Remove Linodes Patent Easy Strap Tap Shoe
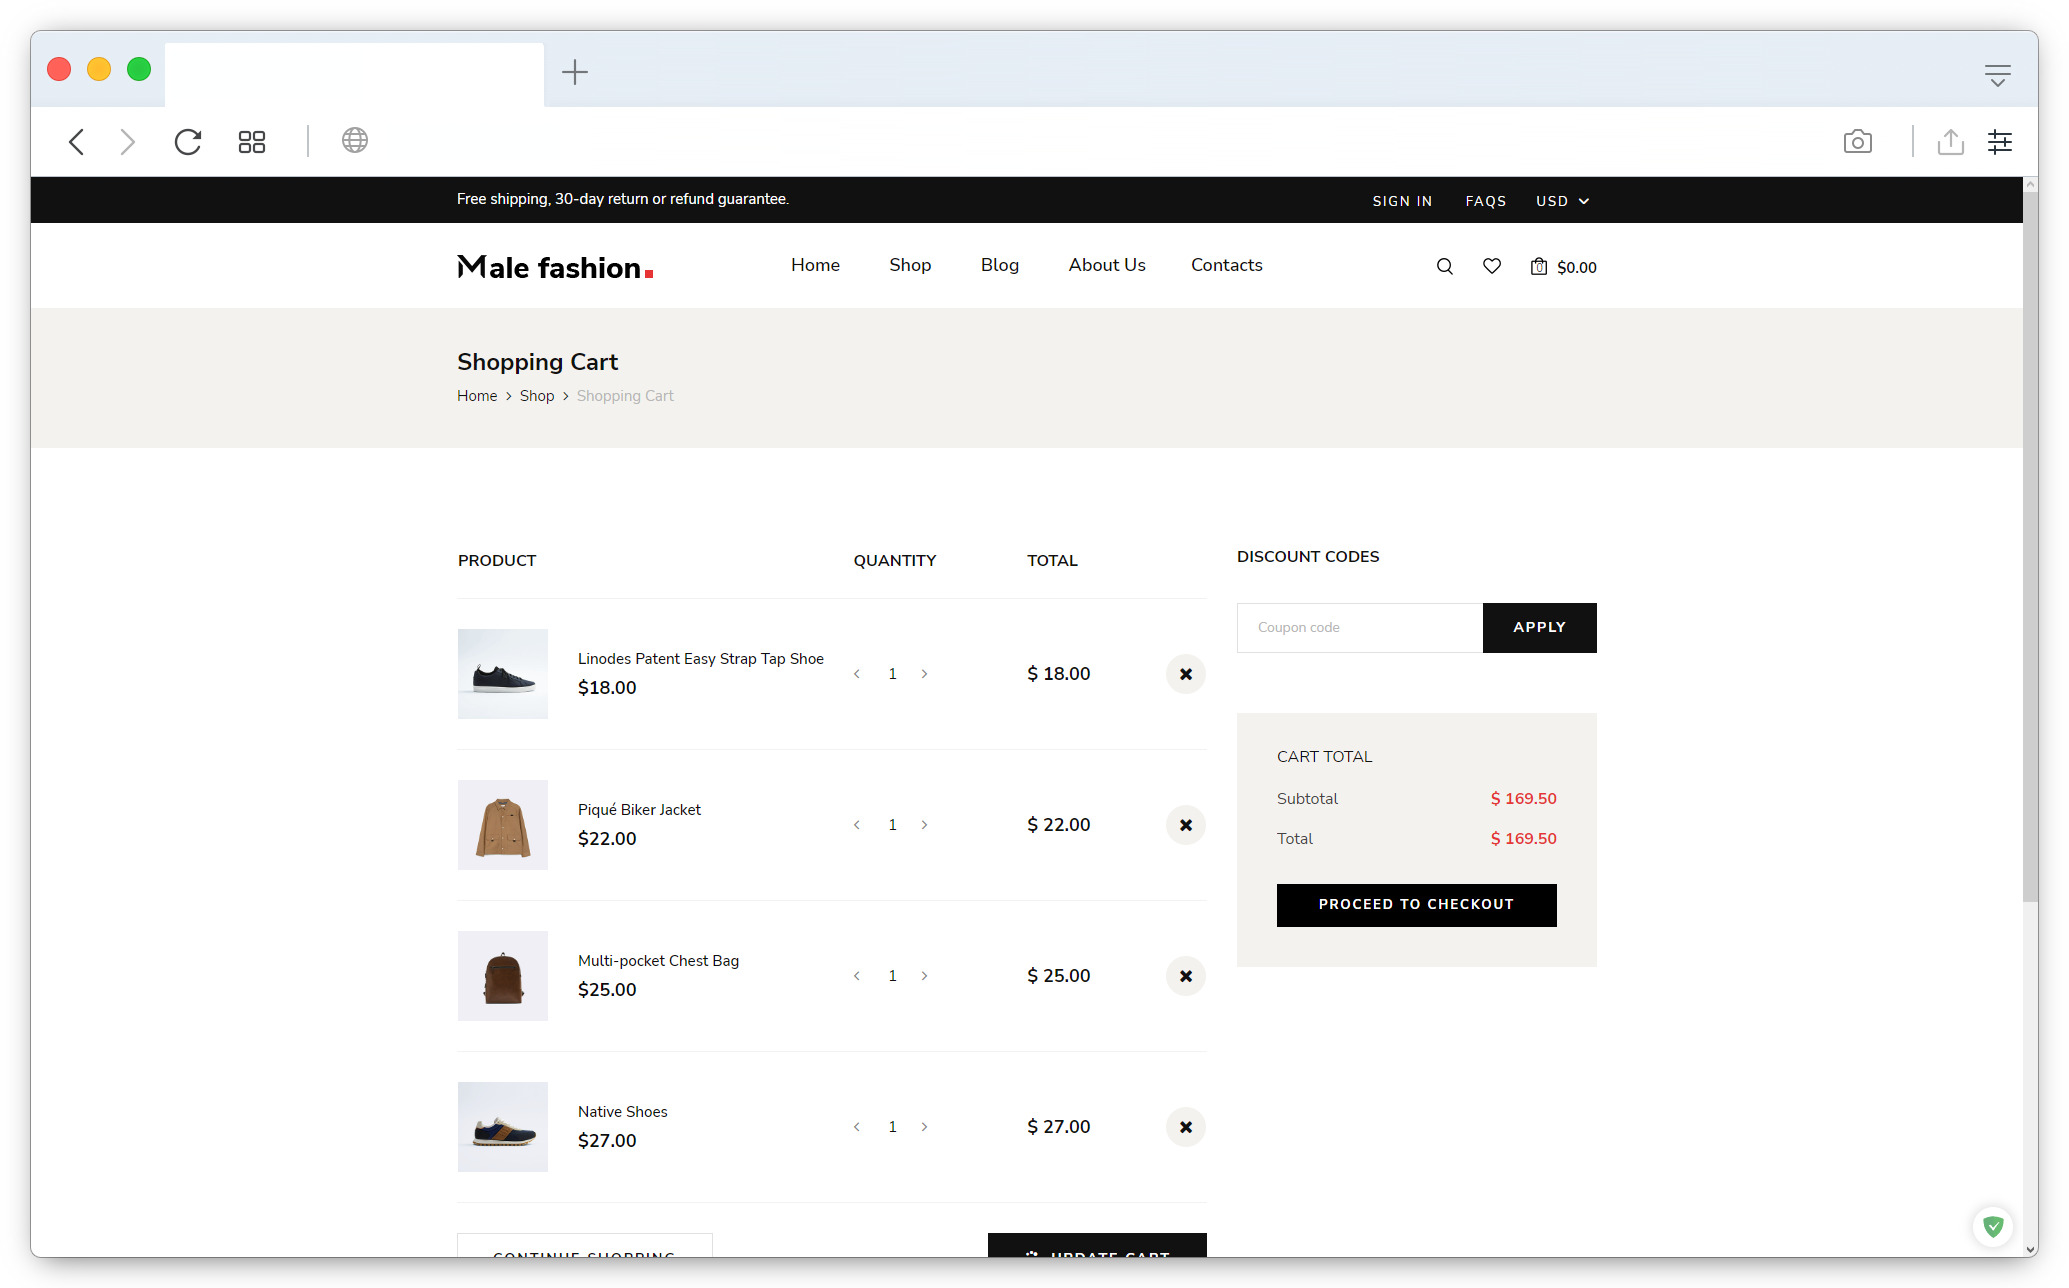This screenshot has width=2069, height=1288. tap(1186, 674)
